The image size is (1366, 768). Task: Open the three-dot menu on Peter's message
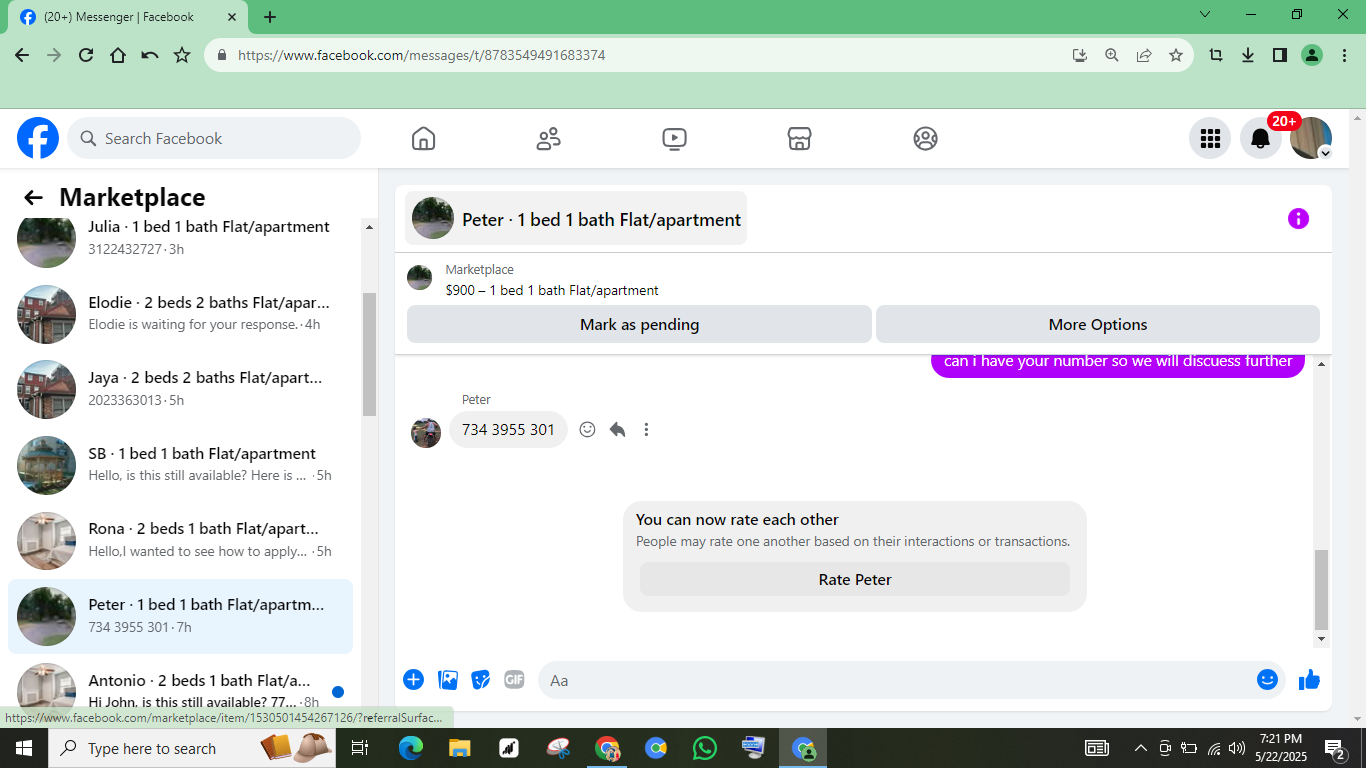tap(646, 429)
